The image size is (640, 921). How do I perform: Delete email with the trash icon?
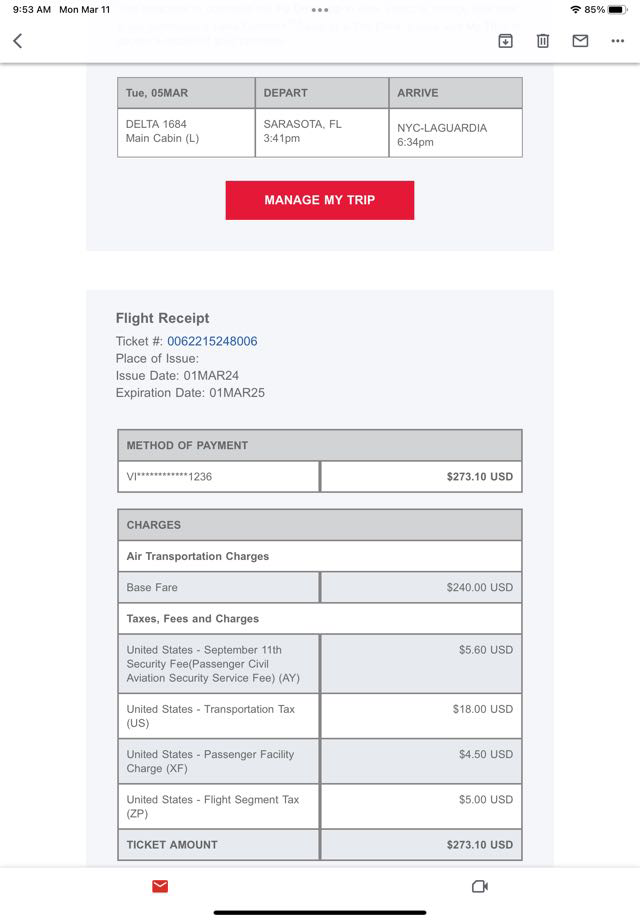[x=542, y=41]
